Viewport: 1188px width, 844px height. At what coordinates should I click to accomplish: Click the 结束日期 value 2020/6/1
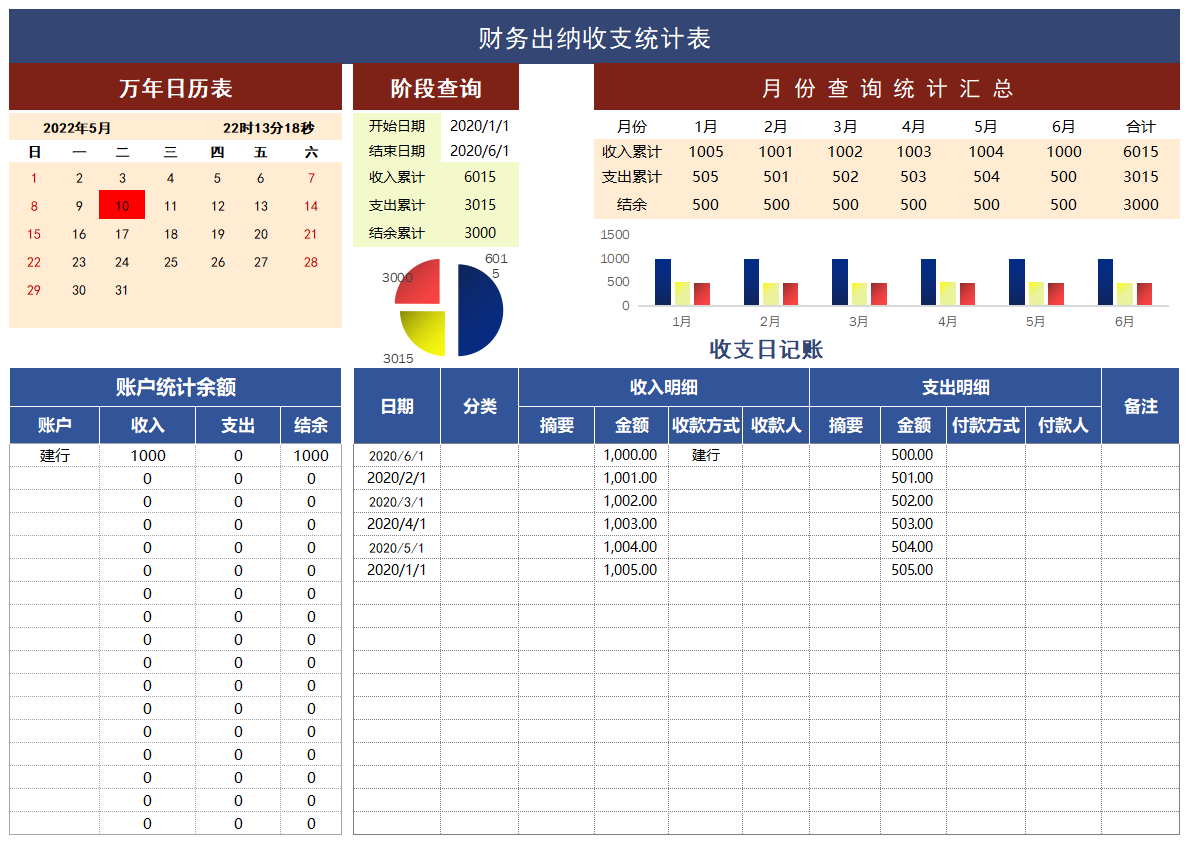click(478, 152)
